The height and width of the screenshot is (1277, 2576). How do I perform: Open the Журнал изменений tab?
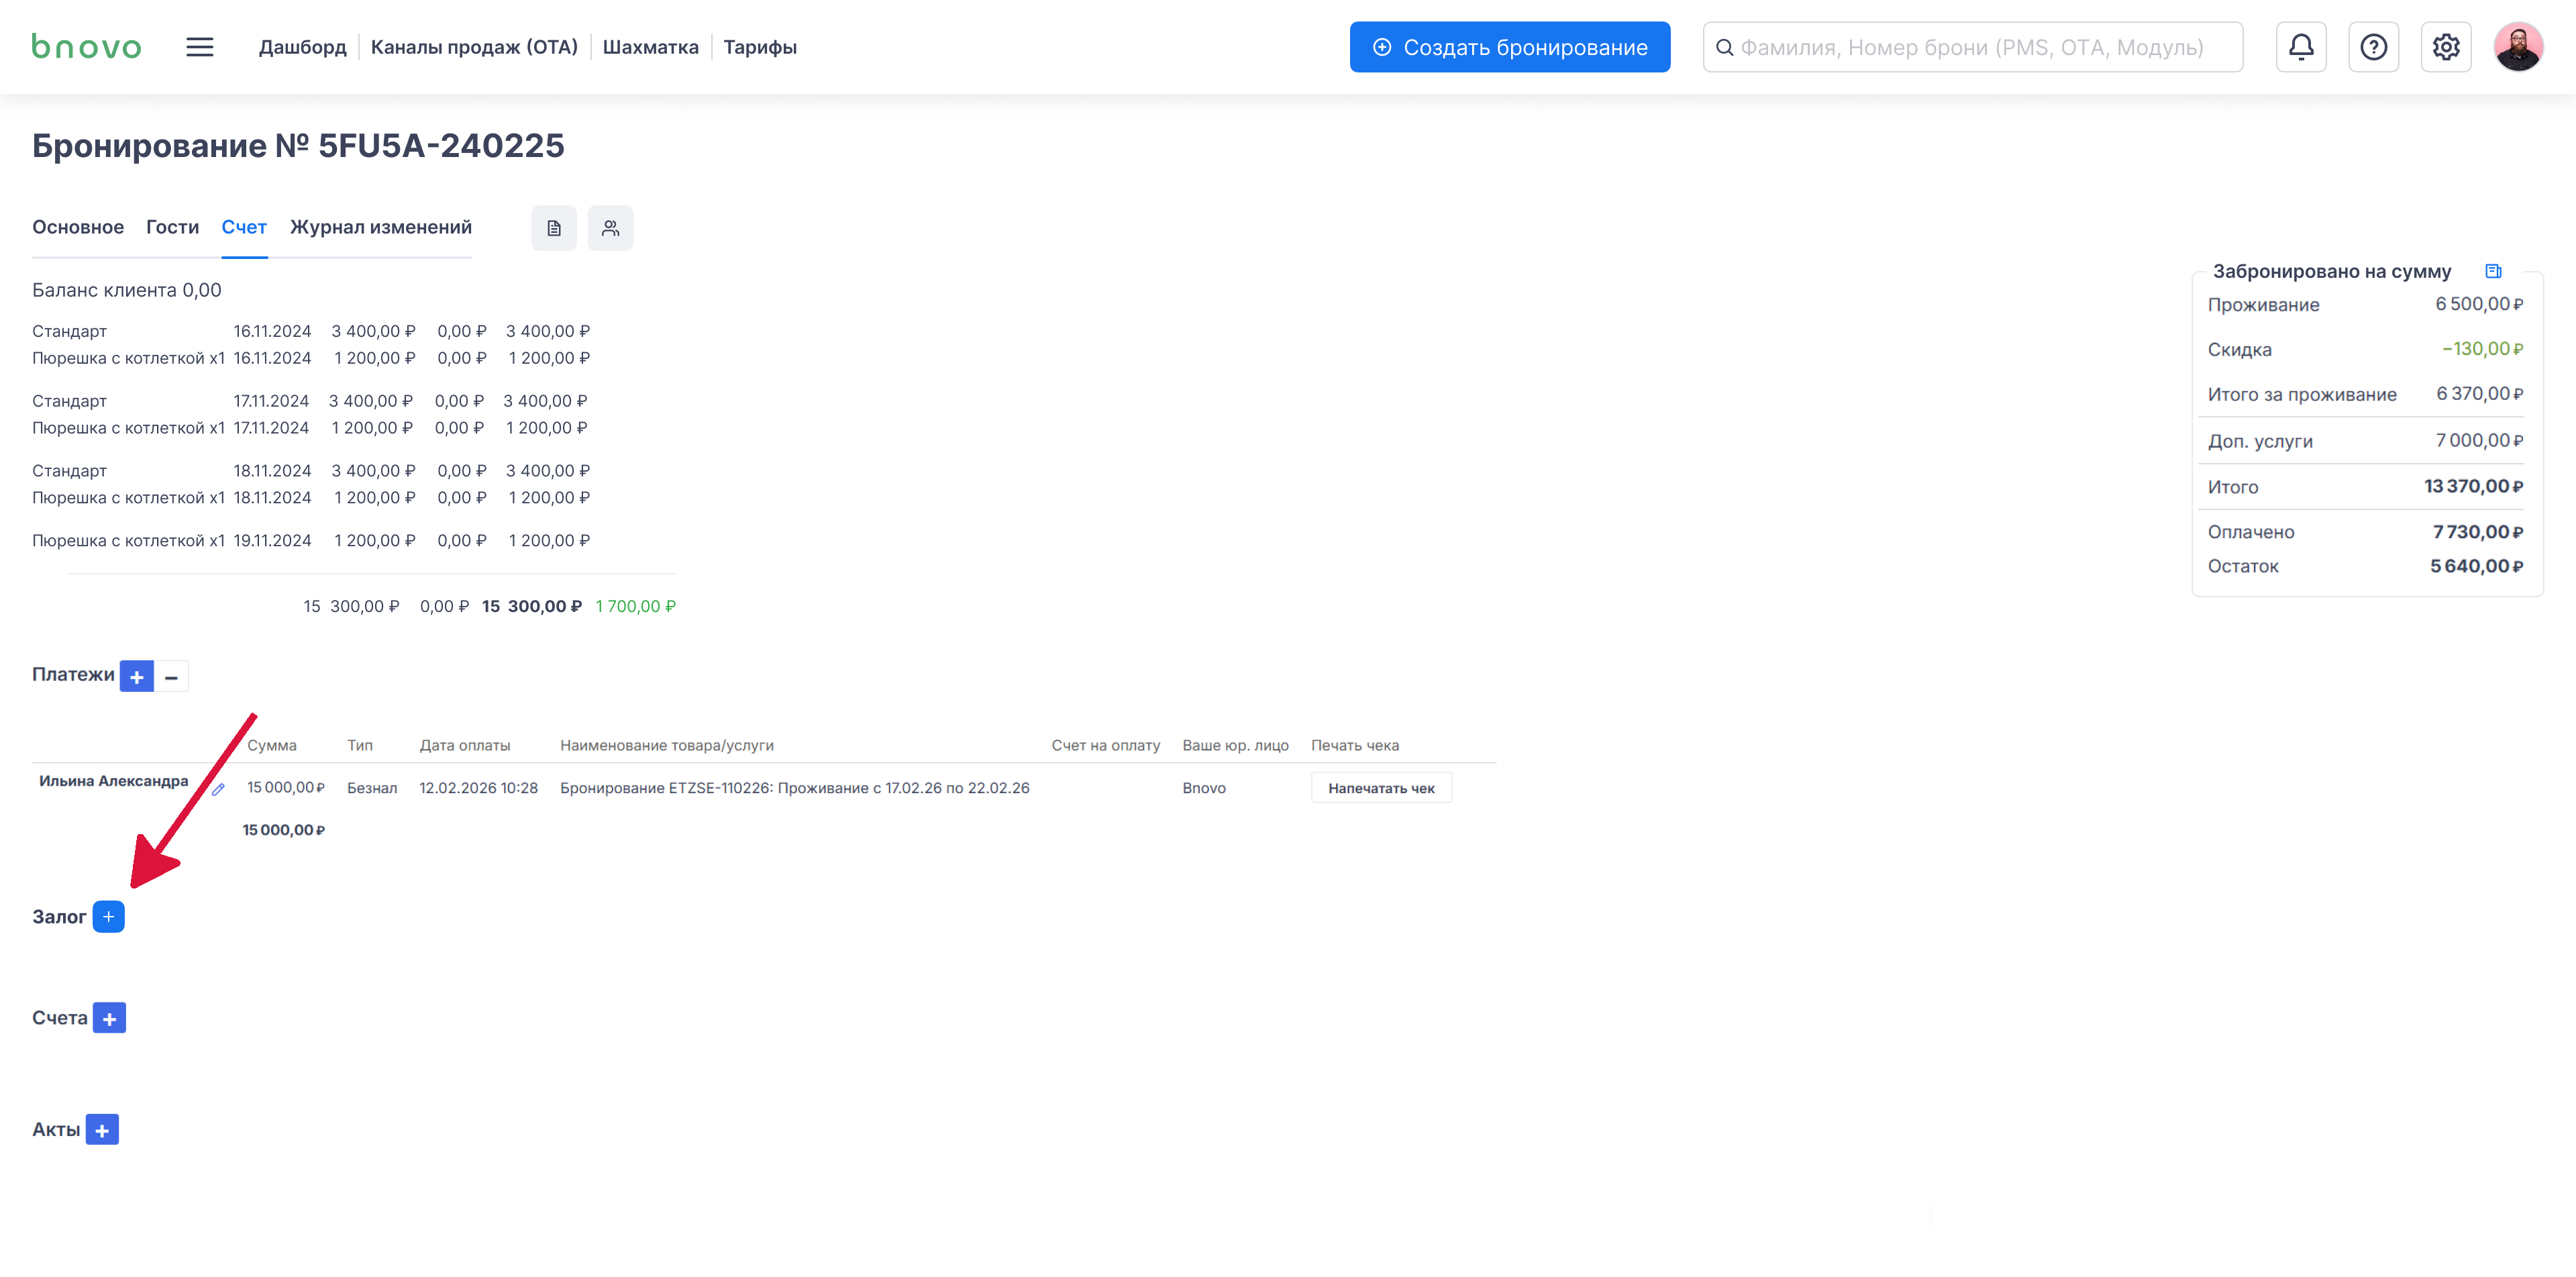[x=380, y=227]
